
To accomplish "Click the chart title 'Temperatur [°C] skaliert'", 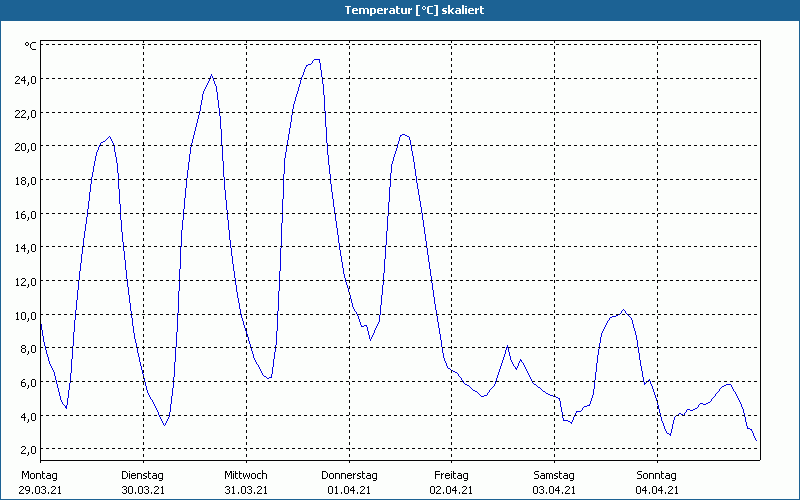I will click(414, 10).
